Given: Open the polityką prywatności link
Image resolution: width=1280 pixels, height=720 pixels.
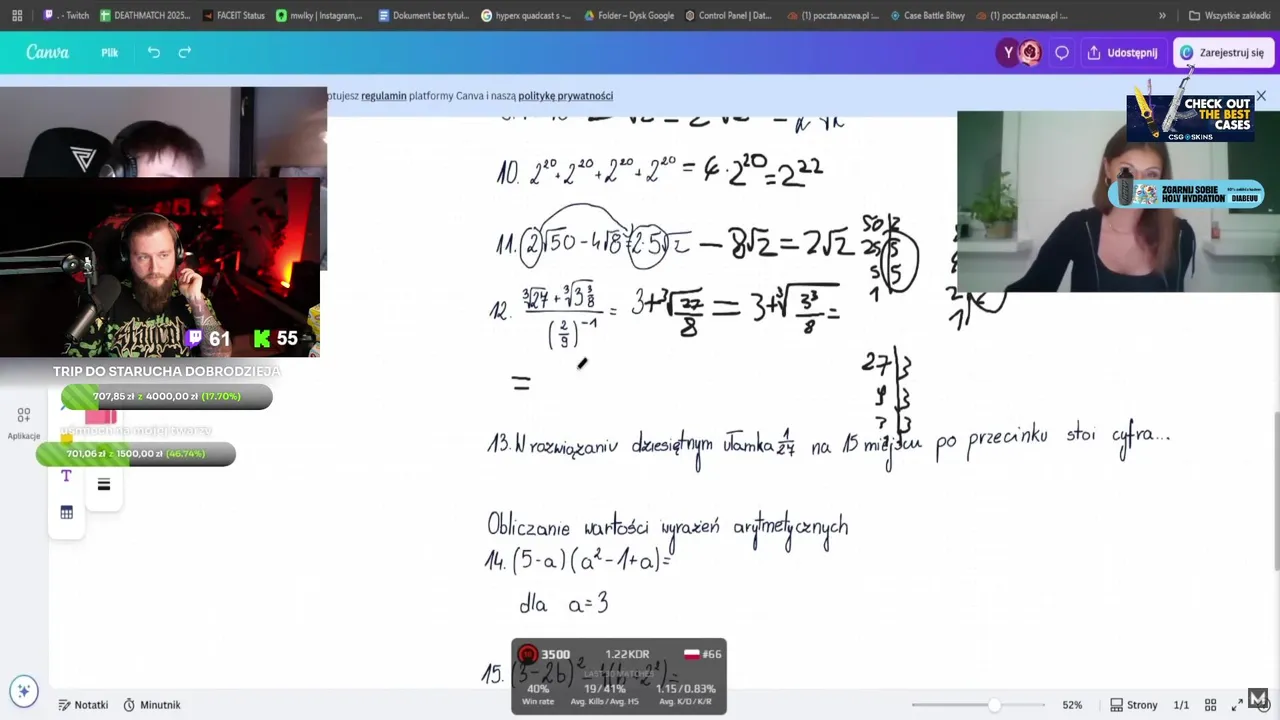Looking at the screenshot, I should [566, 96].
